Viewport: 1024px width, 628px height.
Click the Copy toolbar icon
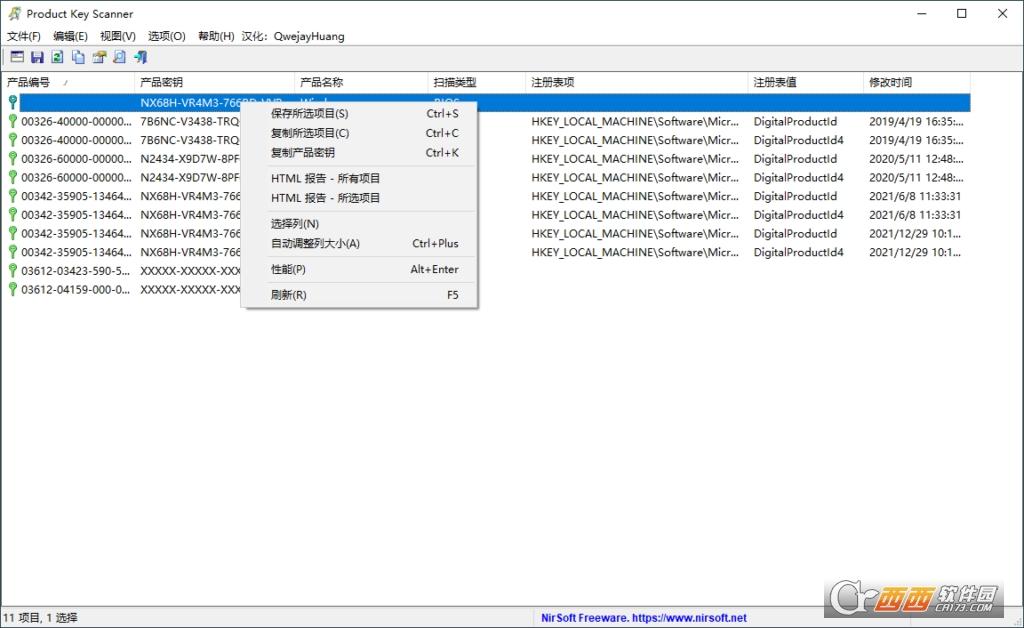(78, 57)
